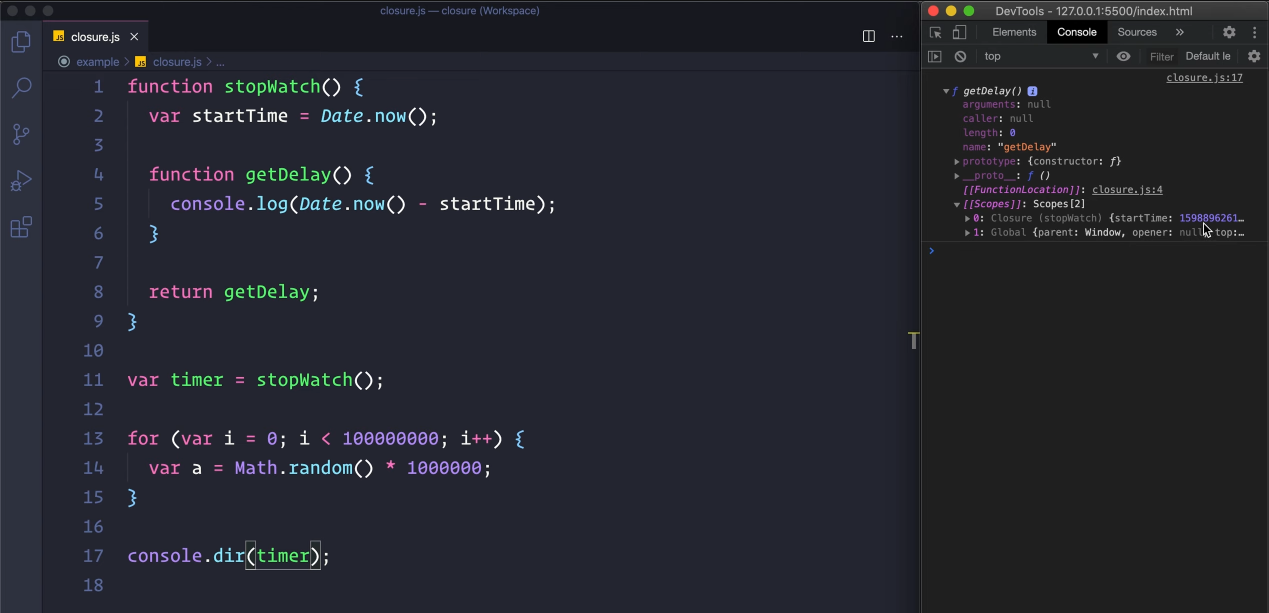
Task: Open the top execution context dropdown
Action: (1041, 56)
